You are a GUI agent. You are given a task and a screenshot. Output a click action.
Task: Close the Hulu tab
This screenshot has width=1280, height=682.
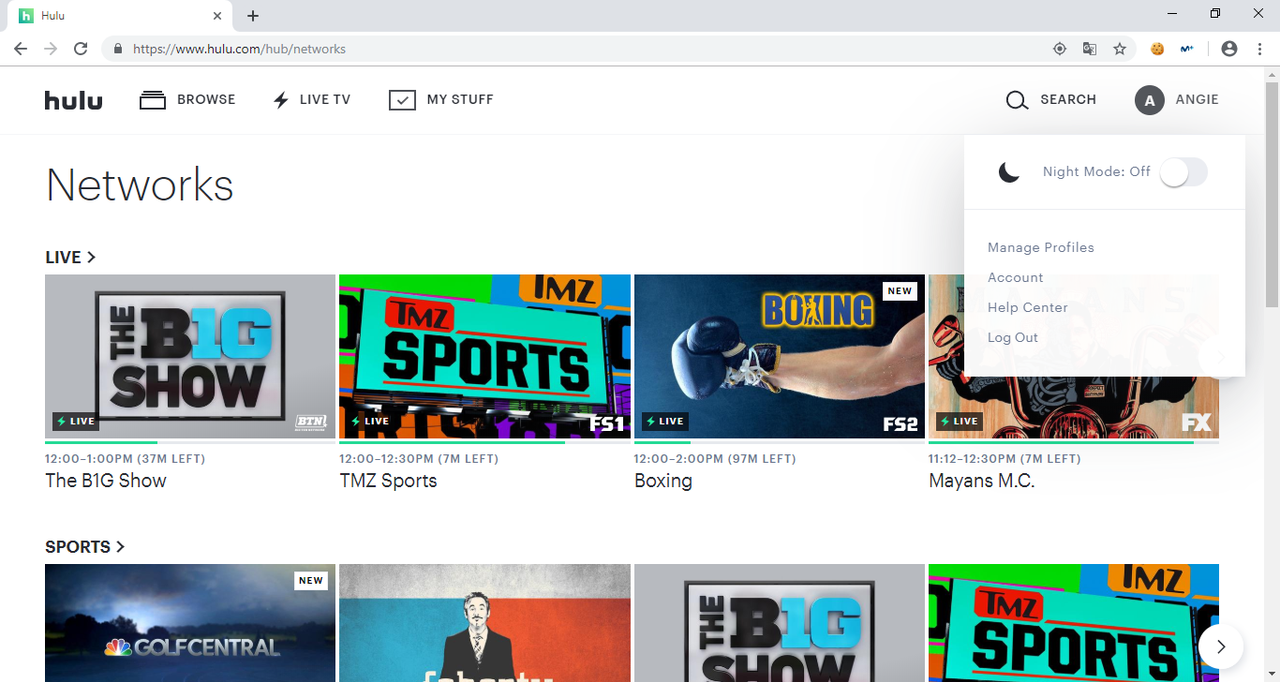point(217,16)
